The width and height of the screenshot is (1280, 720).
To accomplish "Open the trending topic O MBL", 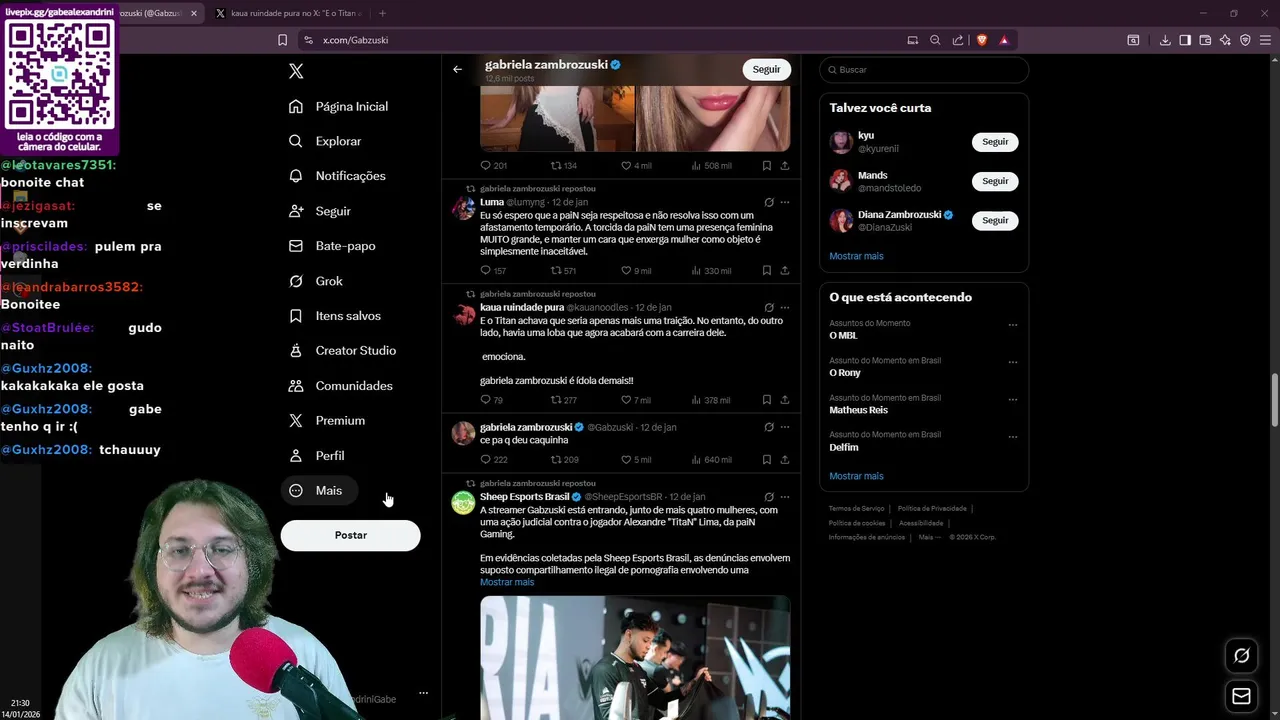I will [843, 336].
